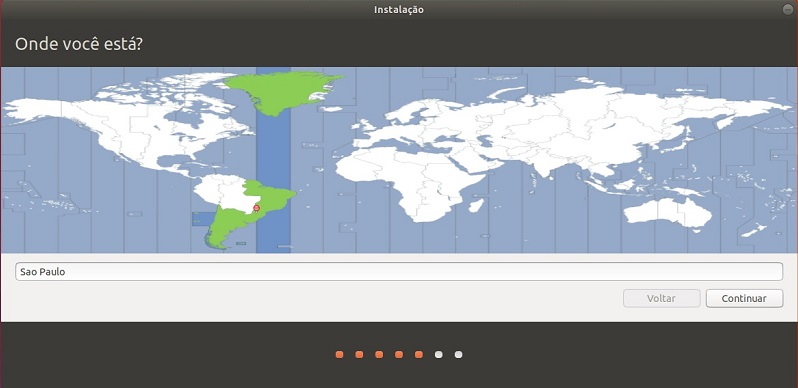This screenshot has width=798, height=388.
Task: Click the Sao Paulo location text field
Action: coord(399,271)
